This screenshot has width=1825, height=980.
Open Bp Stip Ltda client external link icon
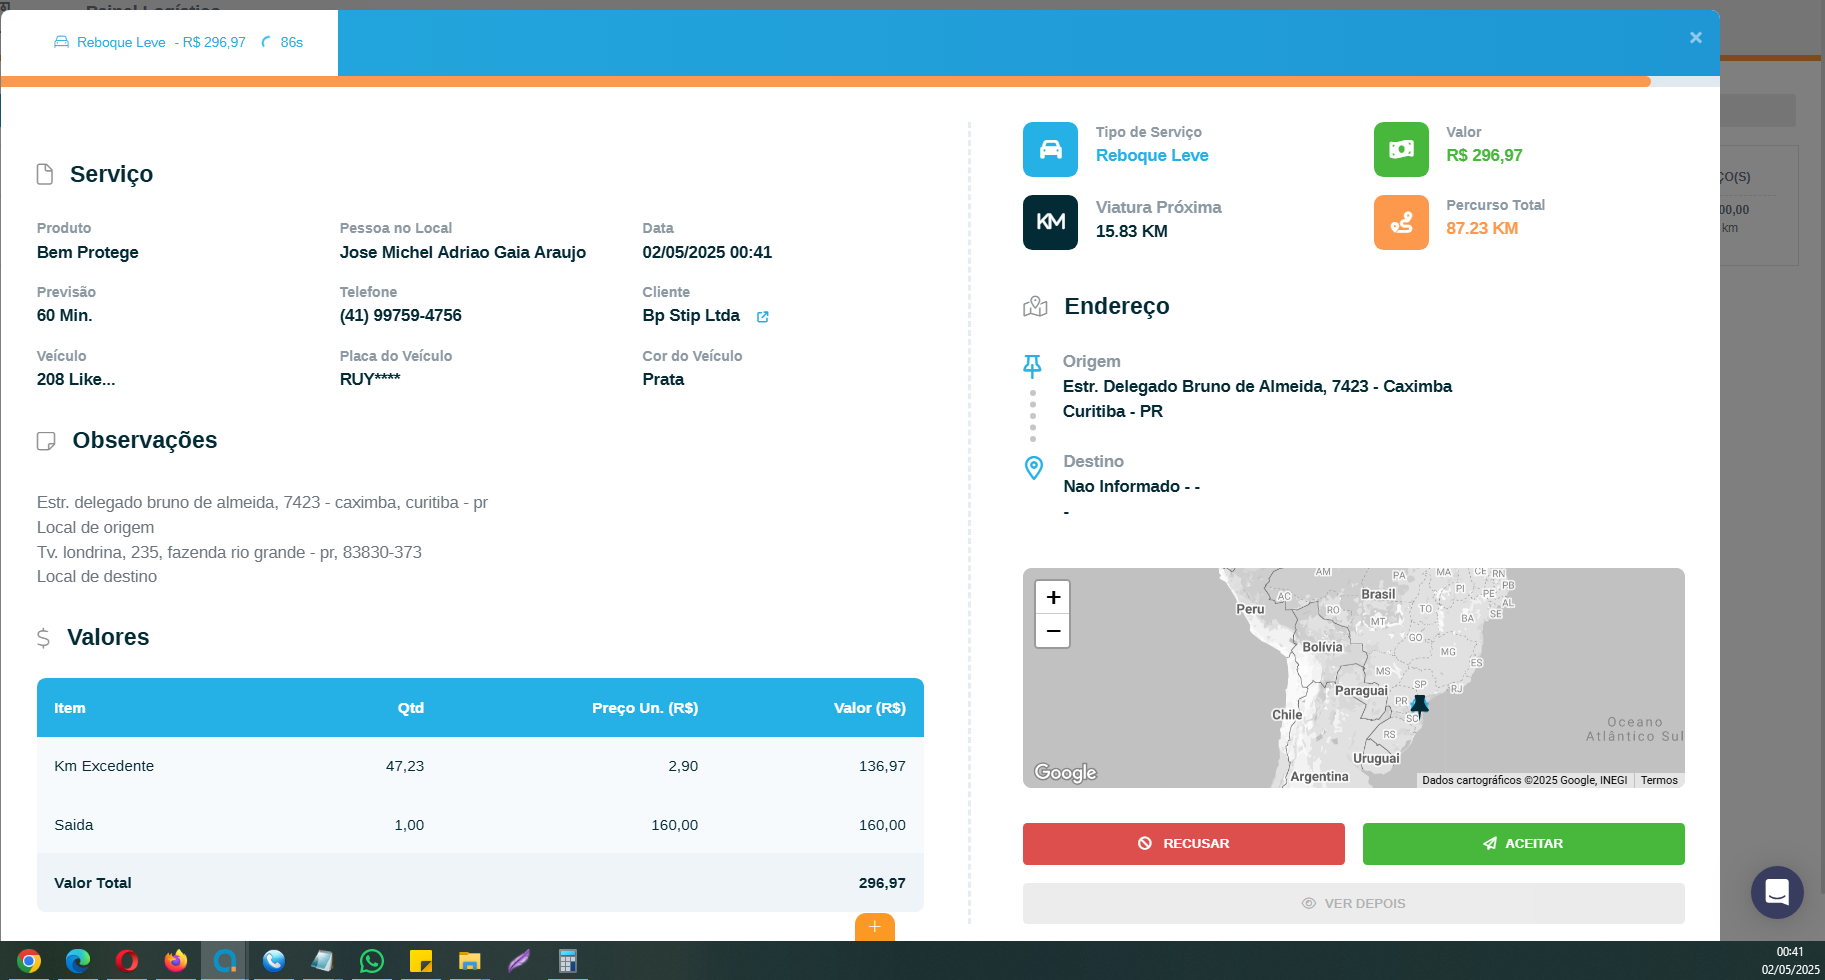763,317
